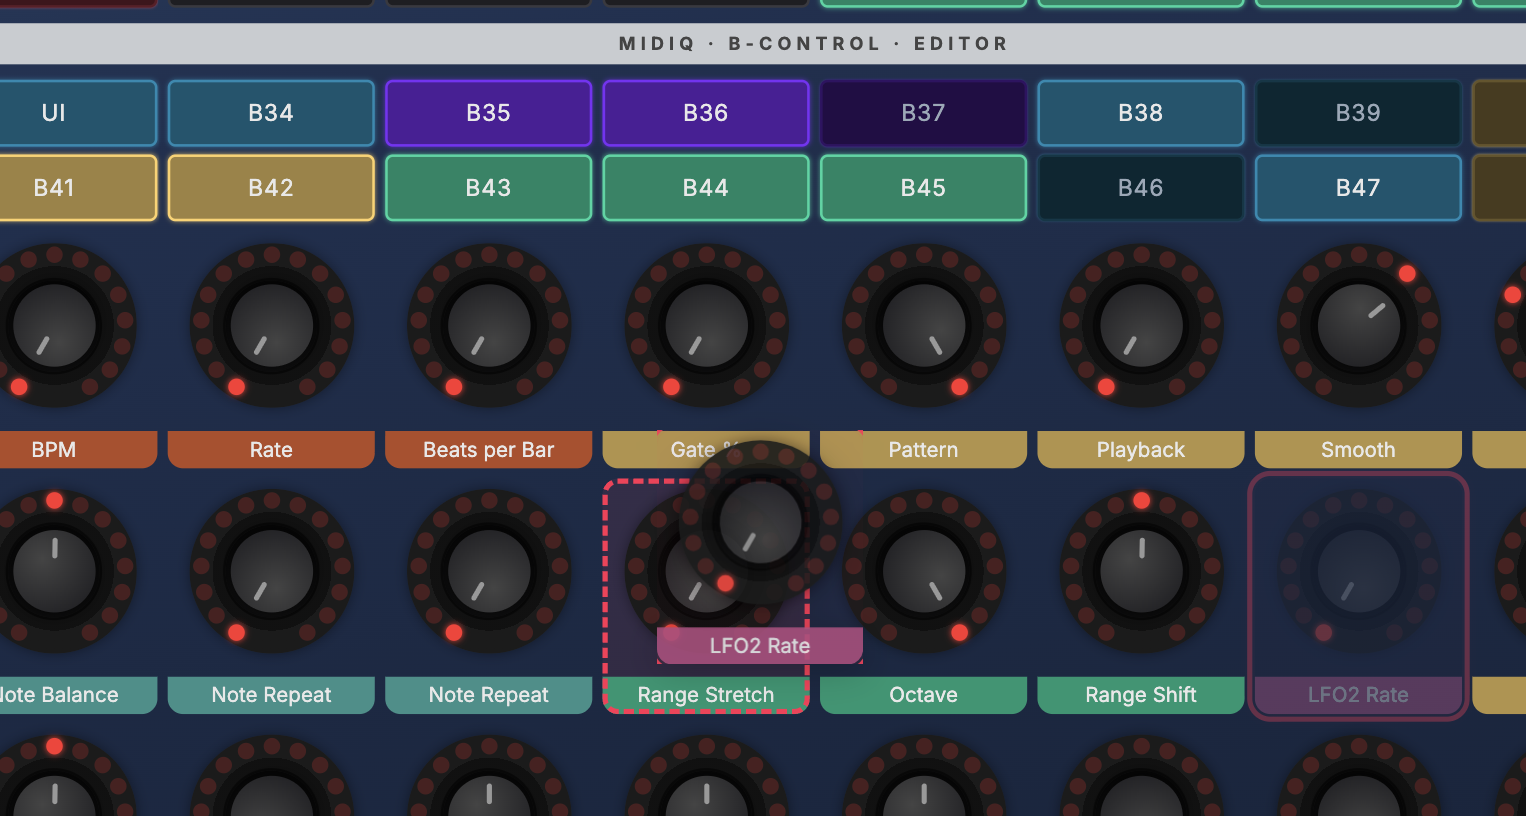Click the Octave label

coord(923,695)
